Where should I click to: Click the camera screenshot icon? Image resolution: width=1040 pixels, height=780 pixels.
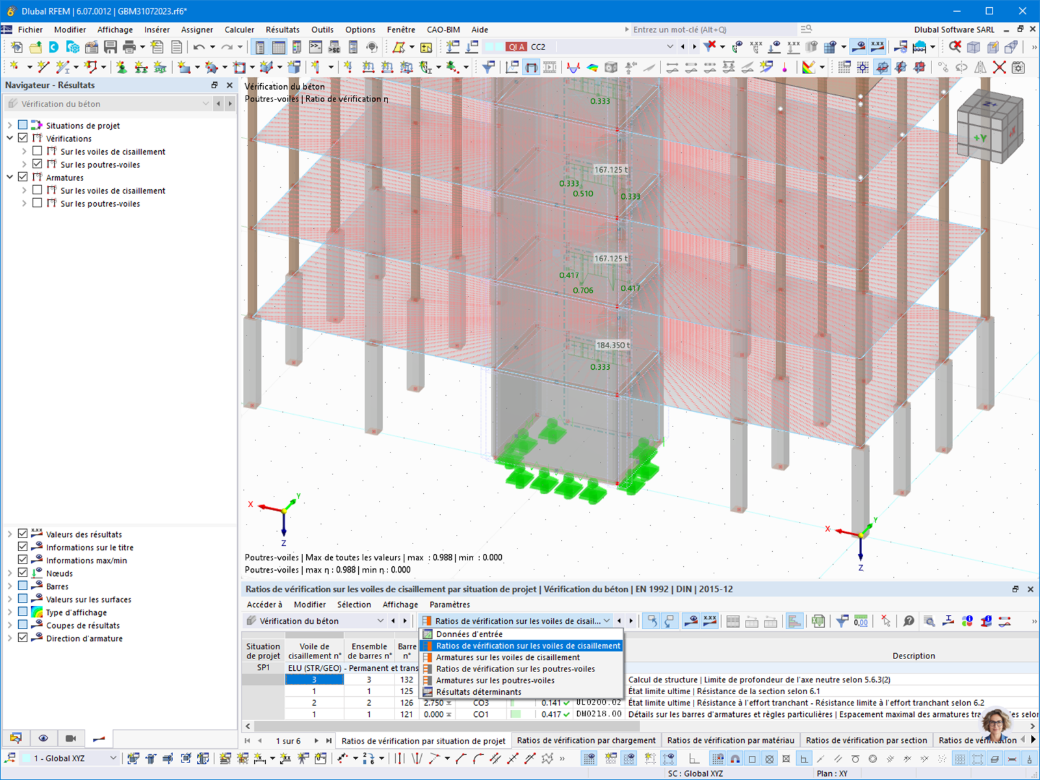point(1018,67)
